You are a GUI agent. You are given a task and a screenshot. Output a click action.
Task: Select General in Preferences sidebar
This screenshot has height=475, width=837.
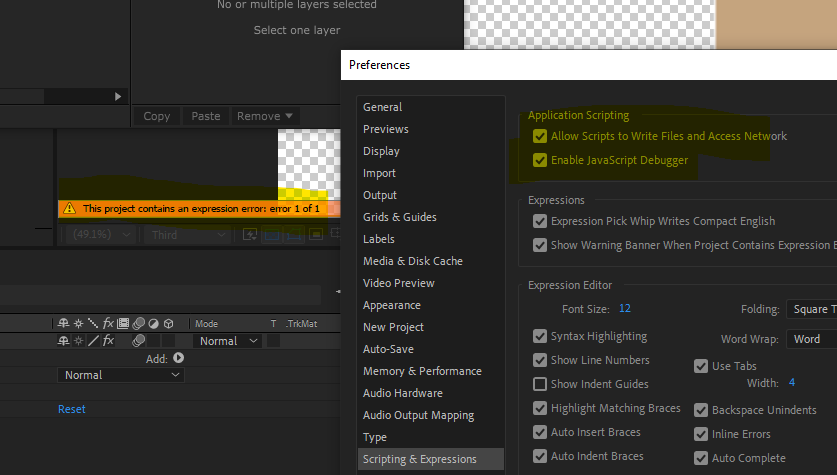click(430, 107)
